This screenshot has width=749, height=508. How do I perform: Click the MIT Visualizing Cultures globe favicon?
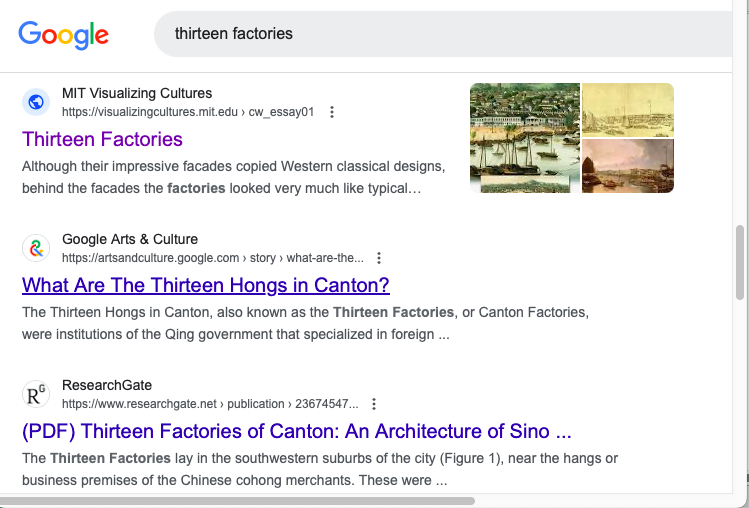[36, 102]
